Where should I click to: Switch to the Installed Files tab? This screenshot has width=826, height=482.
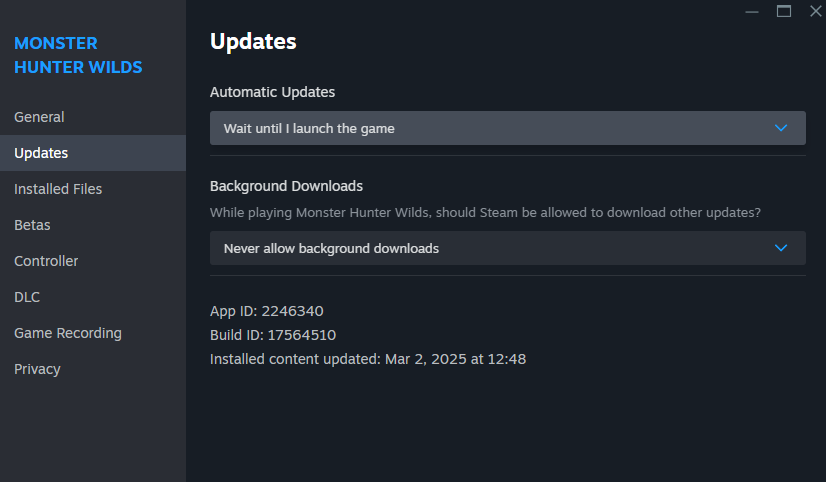(58, 189)
